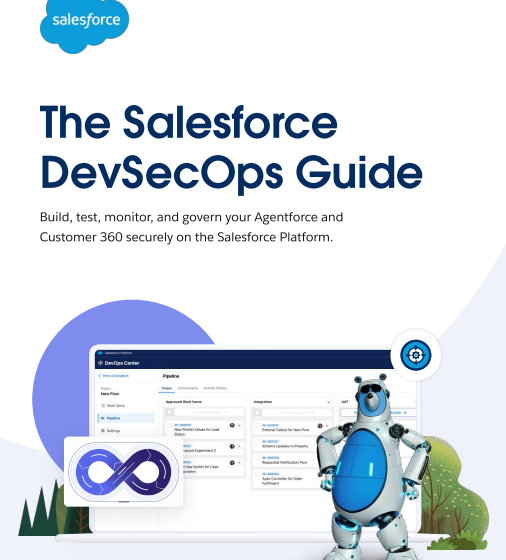
Task: Click the Salesforce cloud logo at top
Action: [84, 25]
